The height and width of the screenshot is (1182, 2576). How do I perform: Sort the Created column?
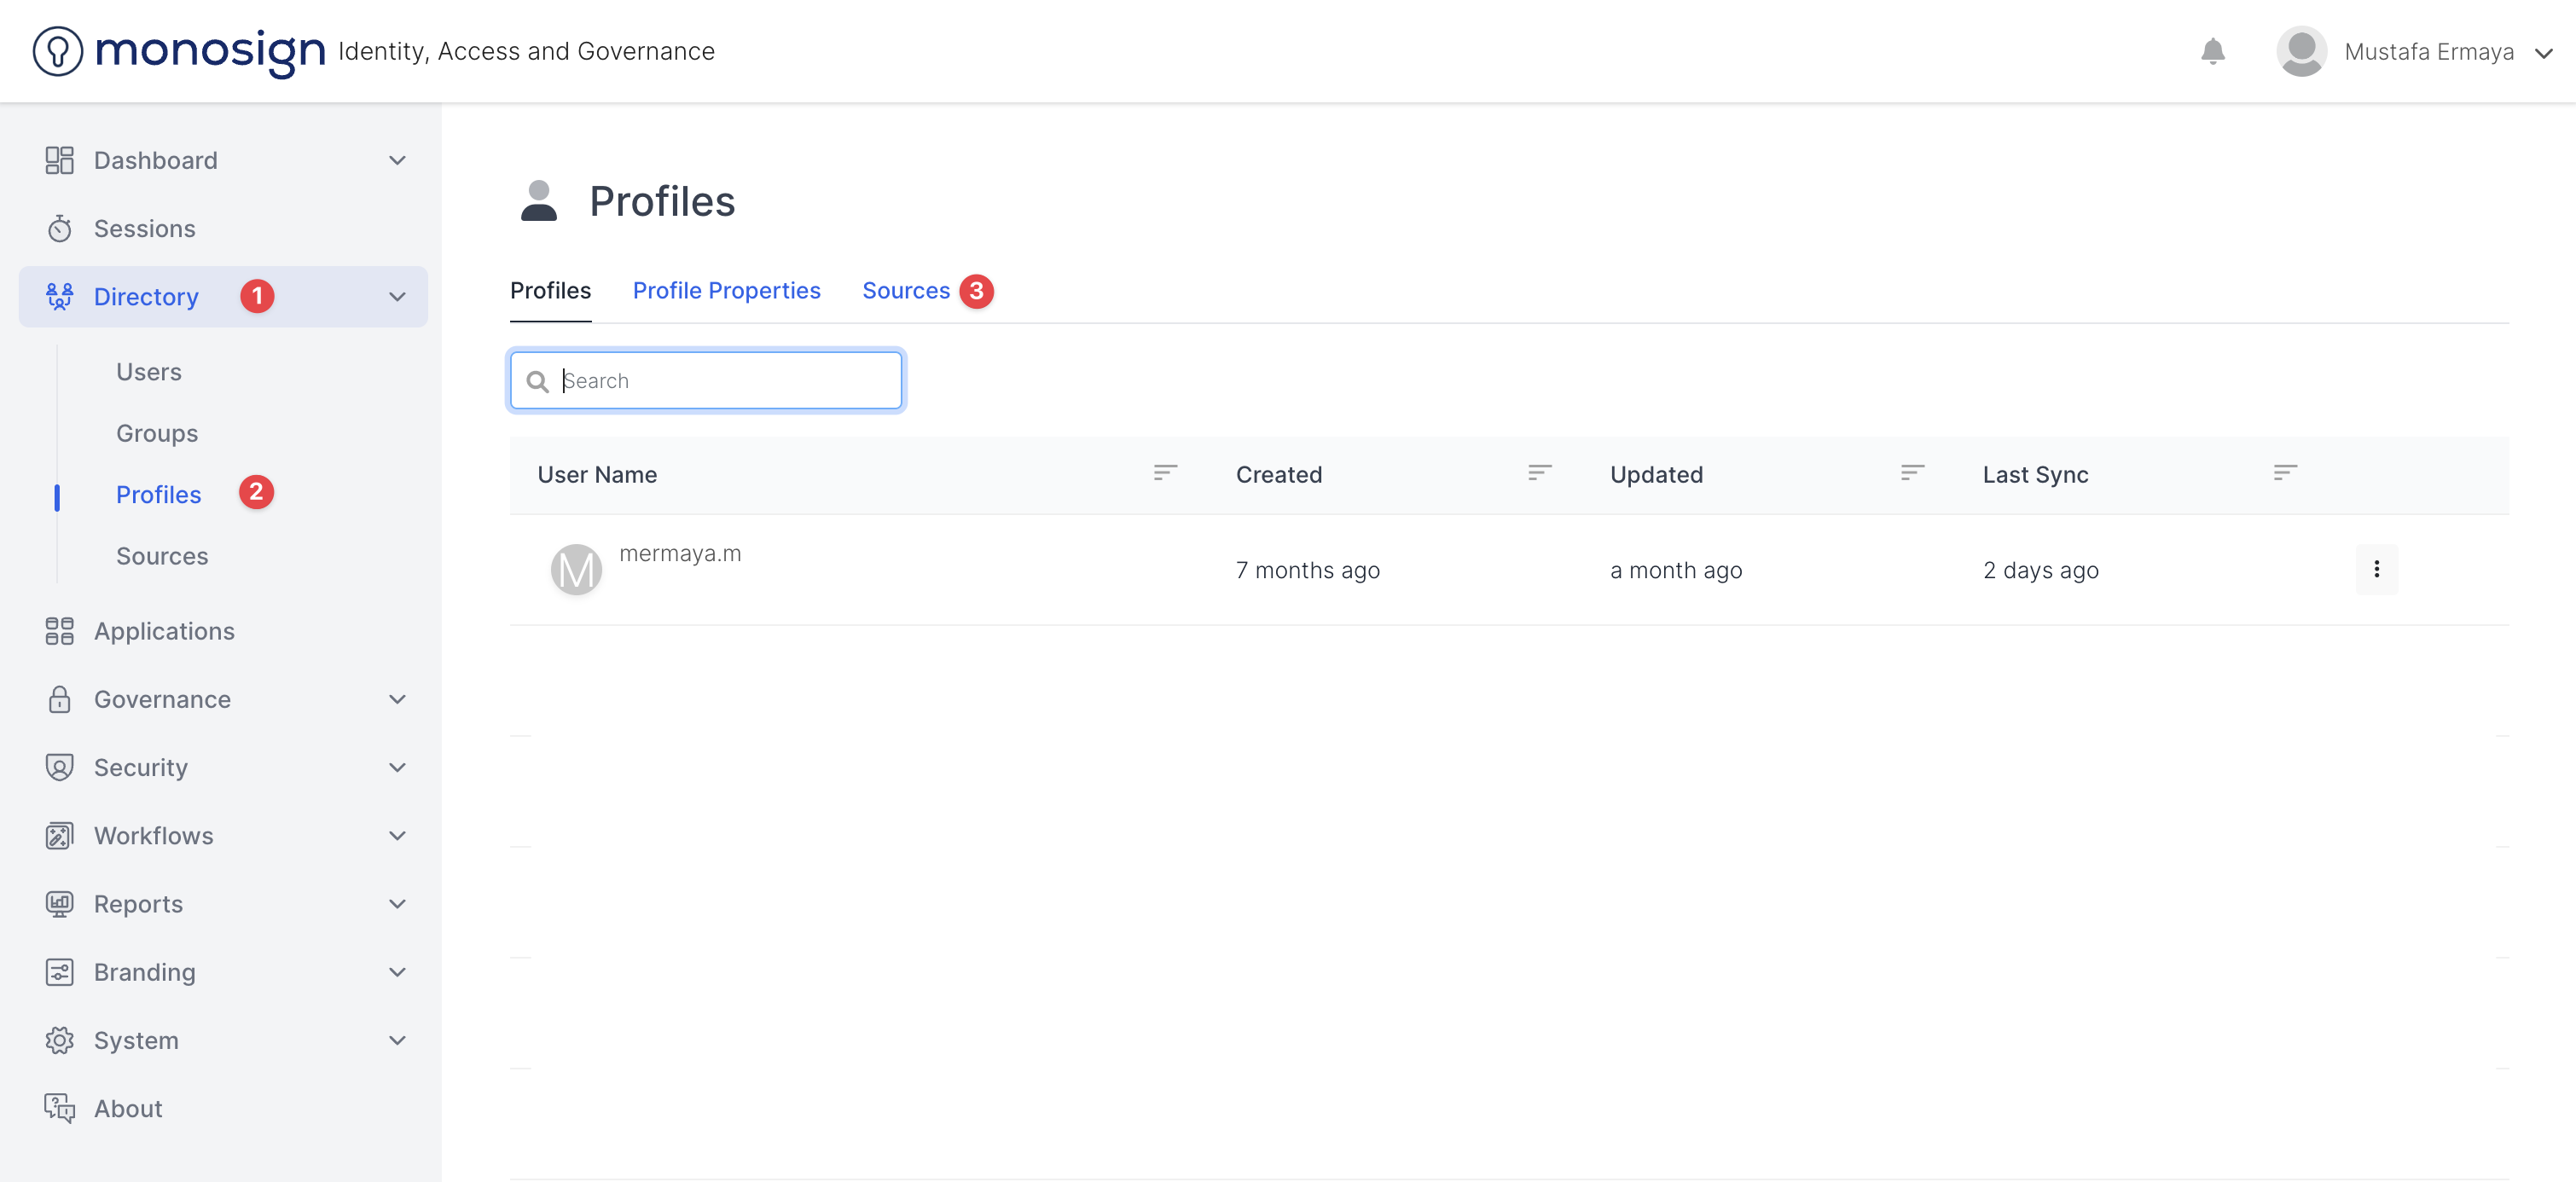coord(1539,473)
